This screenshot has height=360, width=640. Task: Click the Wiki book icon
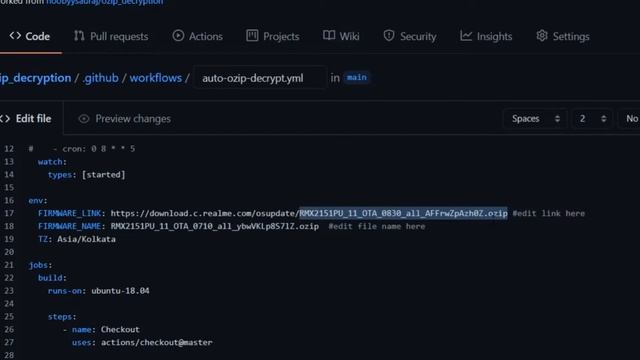[329, 36]
